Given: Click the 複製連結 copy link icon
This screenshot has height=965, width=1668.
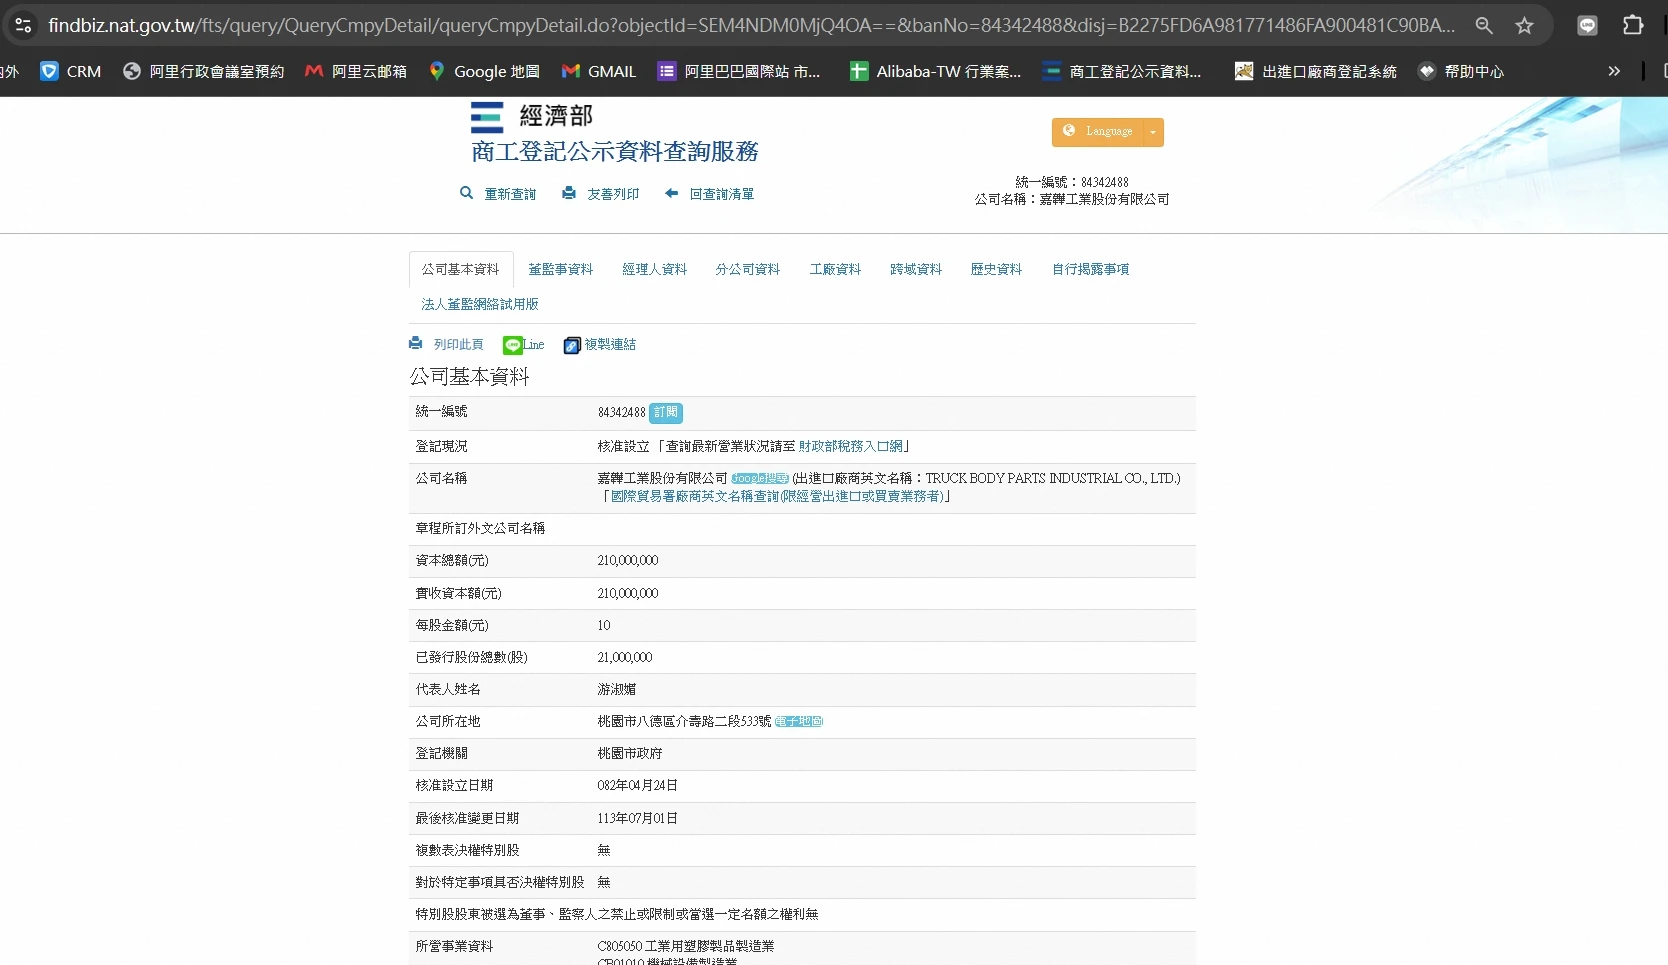Looking at the screenshot, I should [572, 345].
